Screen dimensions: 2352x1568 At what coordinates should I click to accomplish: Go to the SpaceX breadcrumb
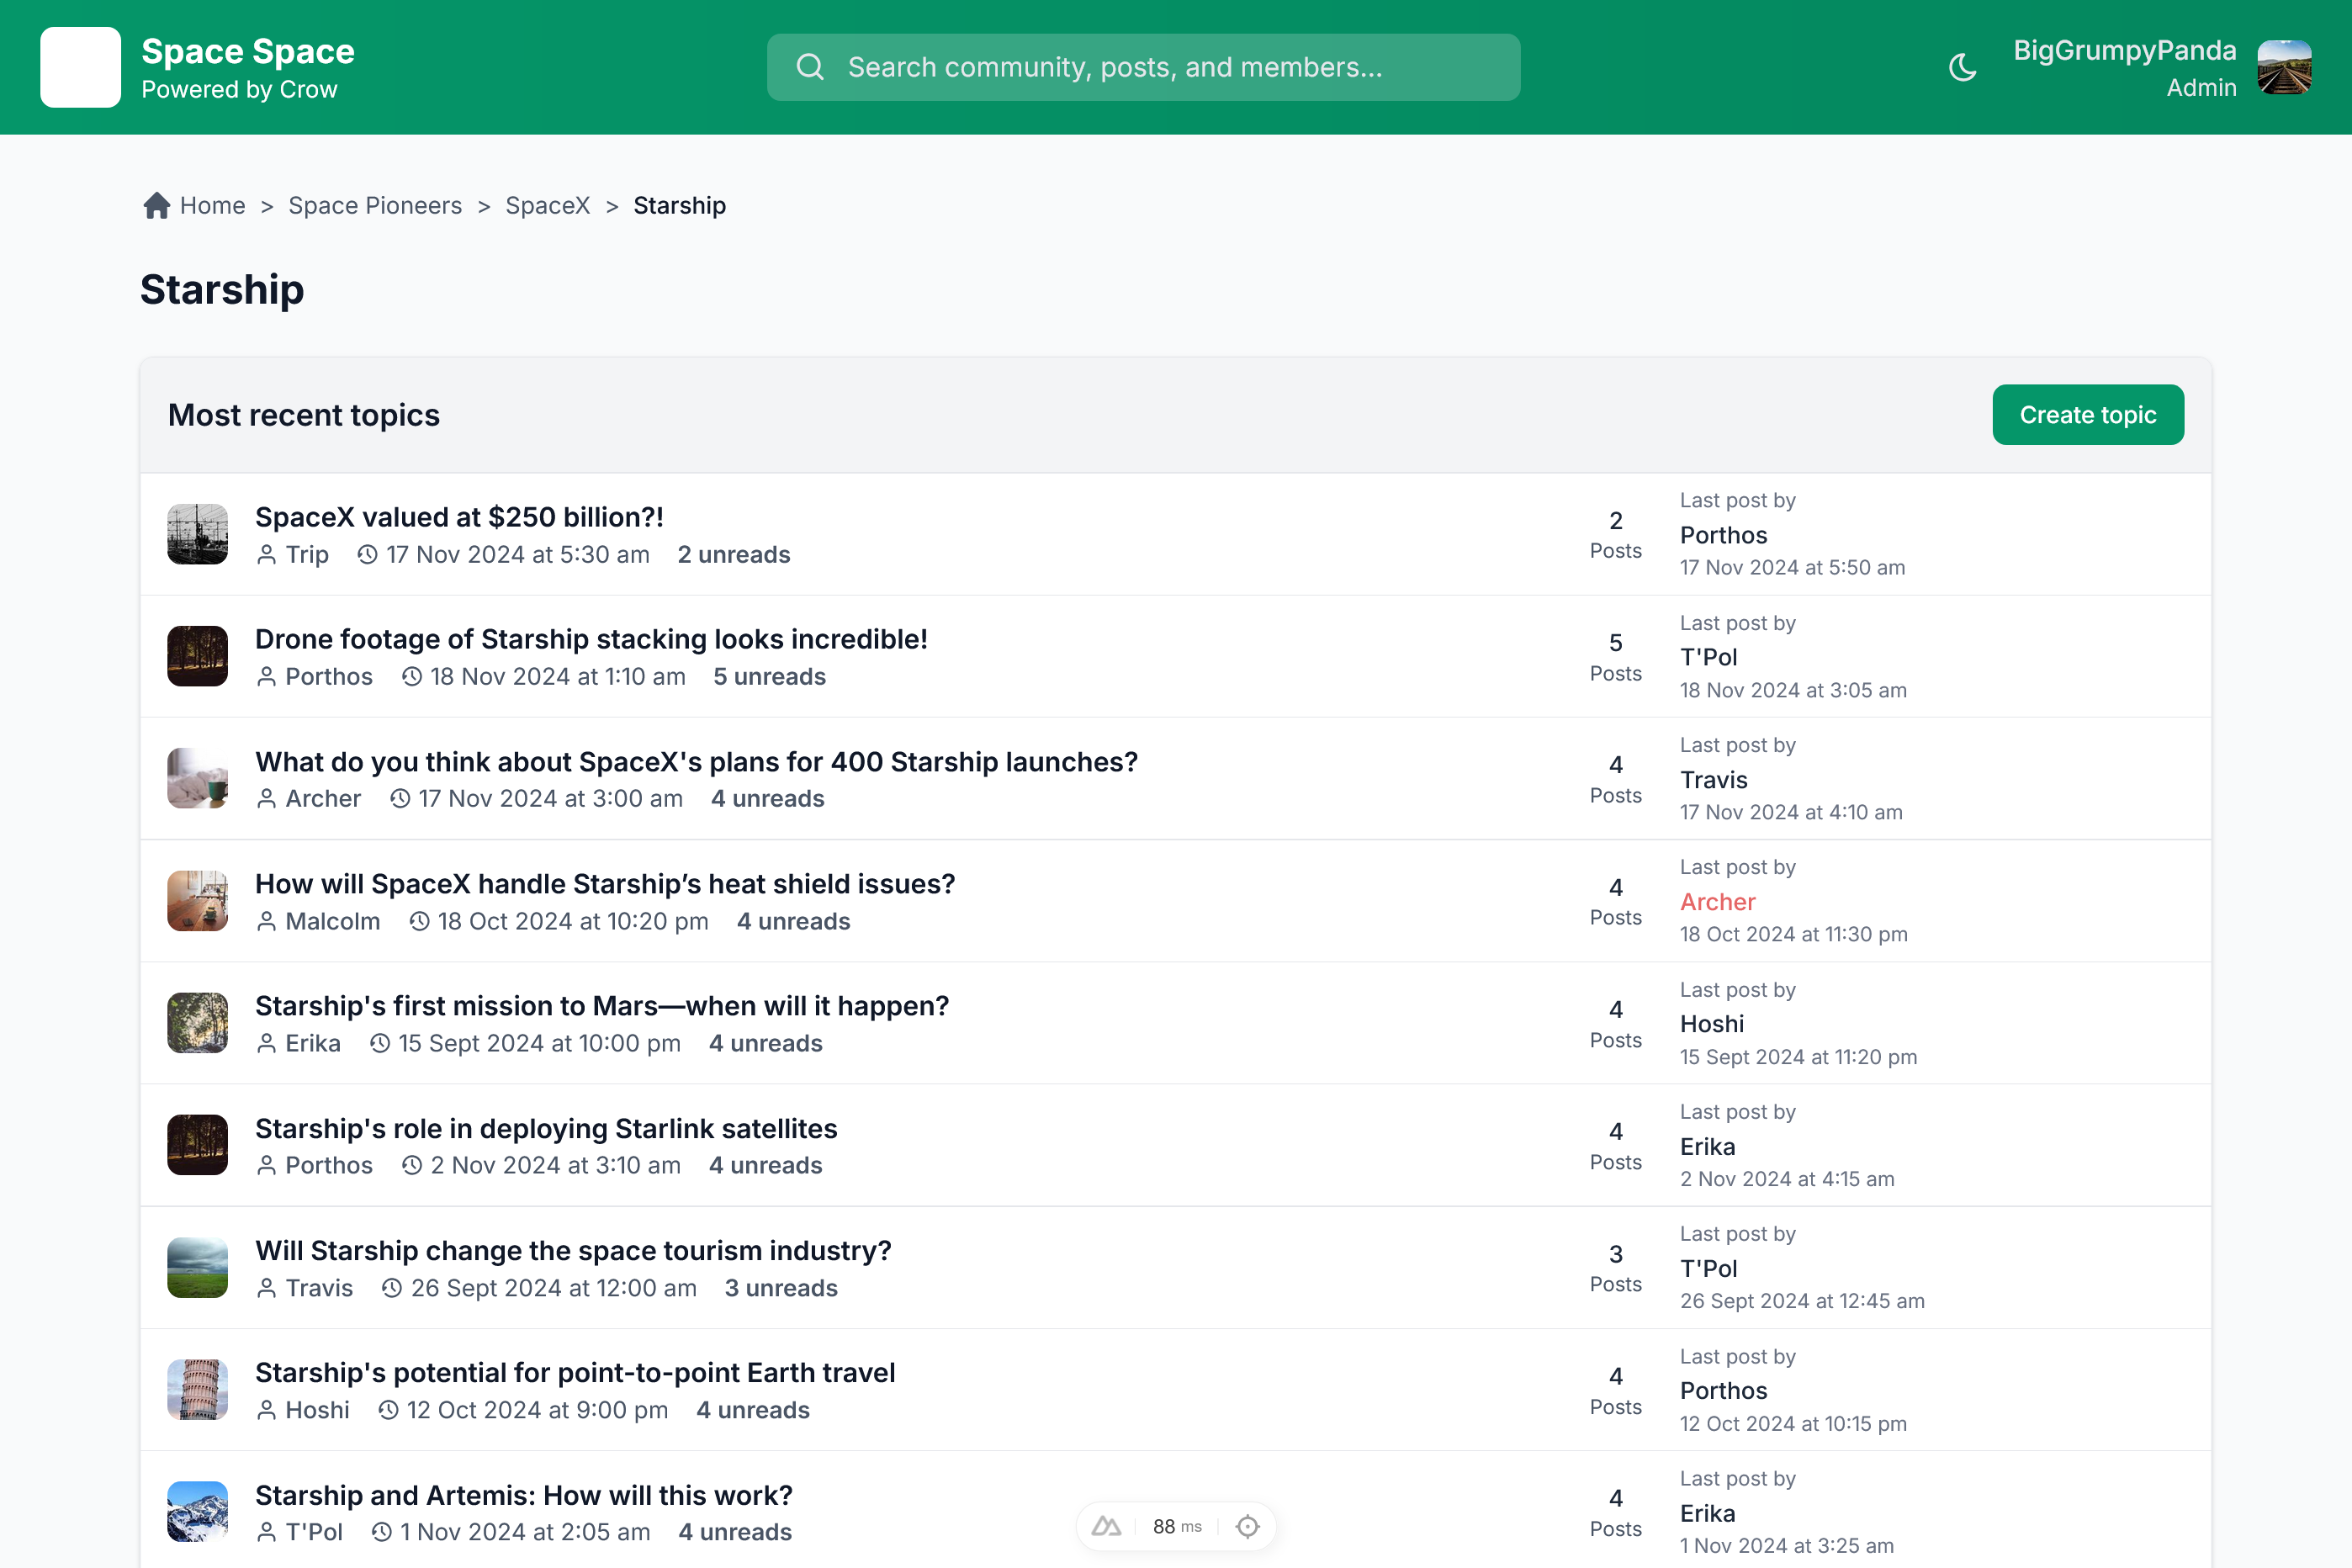pyautogui.click(x=547, y=205)
